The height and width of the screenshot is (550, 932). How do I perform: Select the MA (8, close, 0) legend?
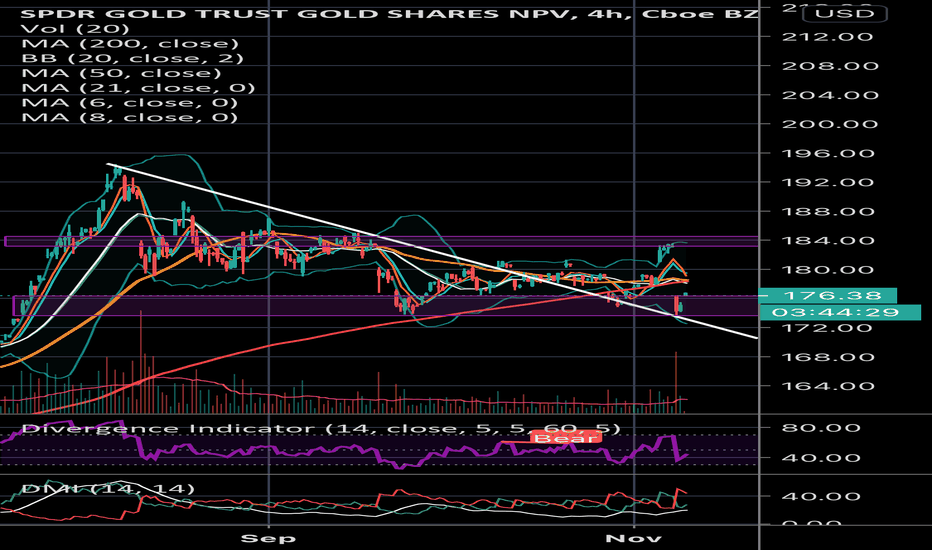point(130,117)
